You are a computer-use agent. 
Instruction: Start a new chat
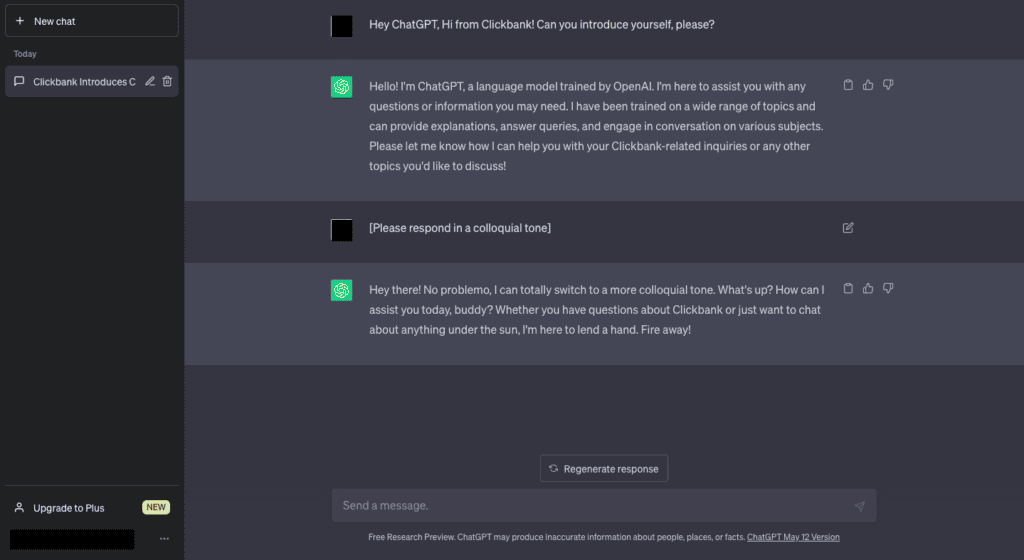pyautogui.click(x=91, y=21)
